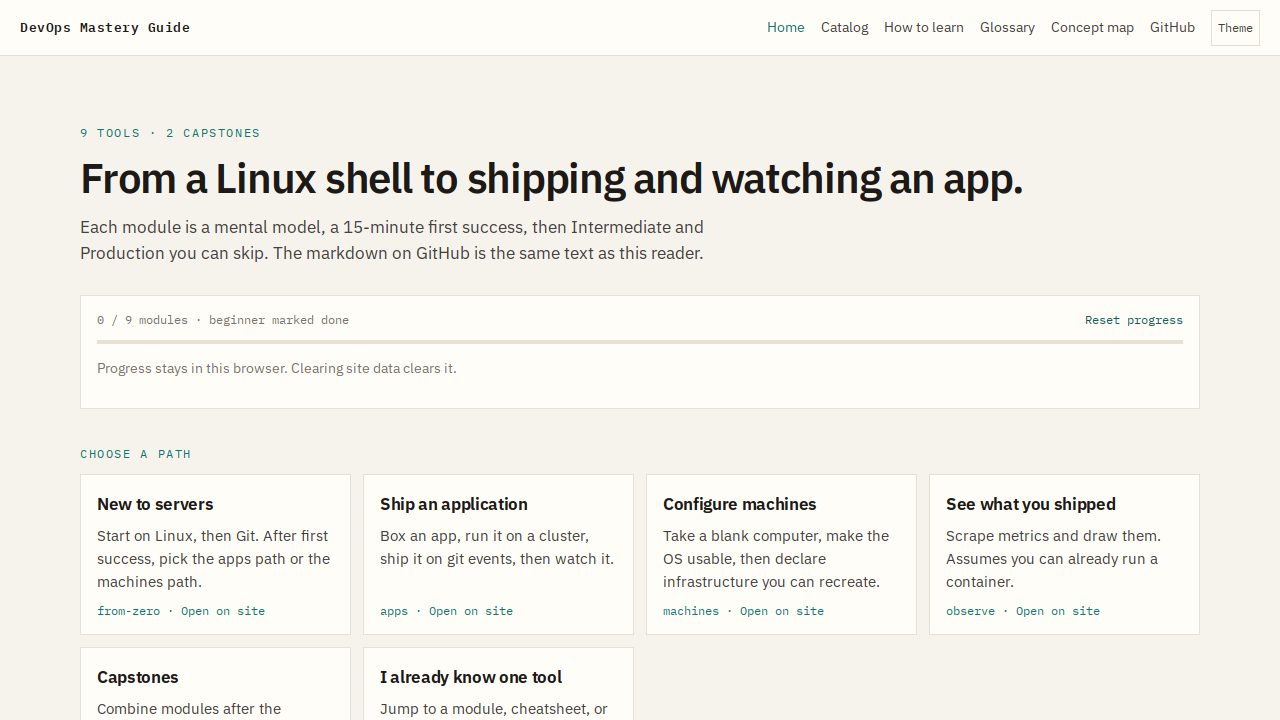The width and height of the screenshot is (1280, 720).
Task: Click the CHOOSE A PATH section label
Action: 136,454
